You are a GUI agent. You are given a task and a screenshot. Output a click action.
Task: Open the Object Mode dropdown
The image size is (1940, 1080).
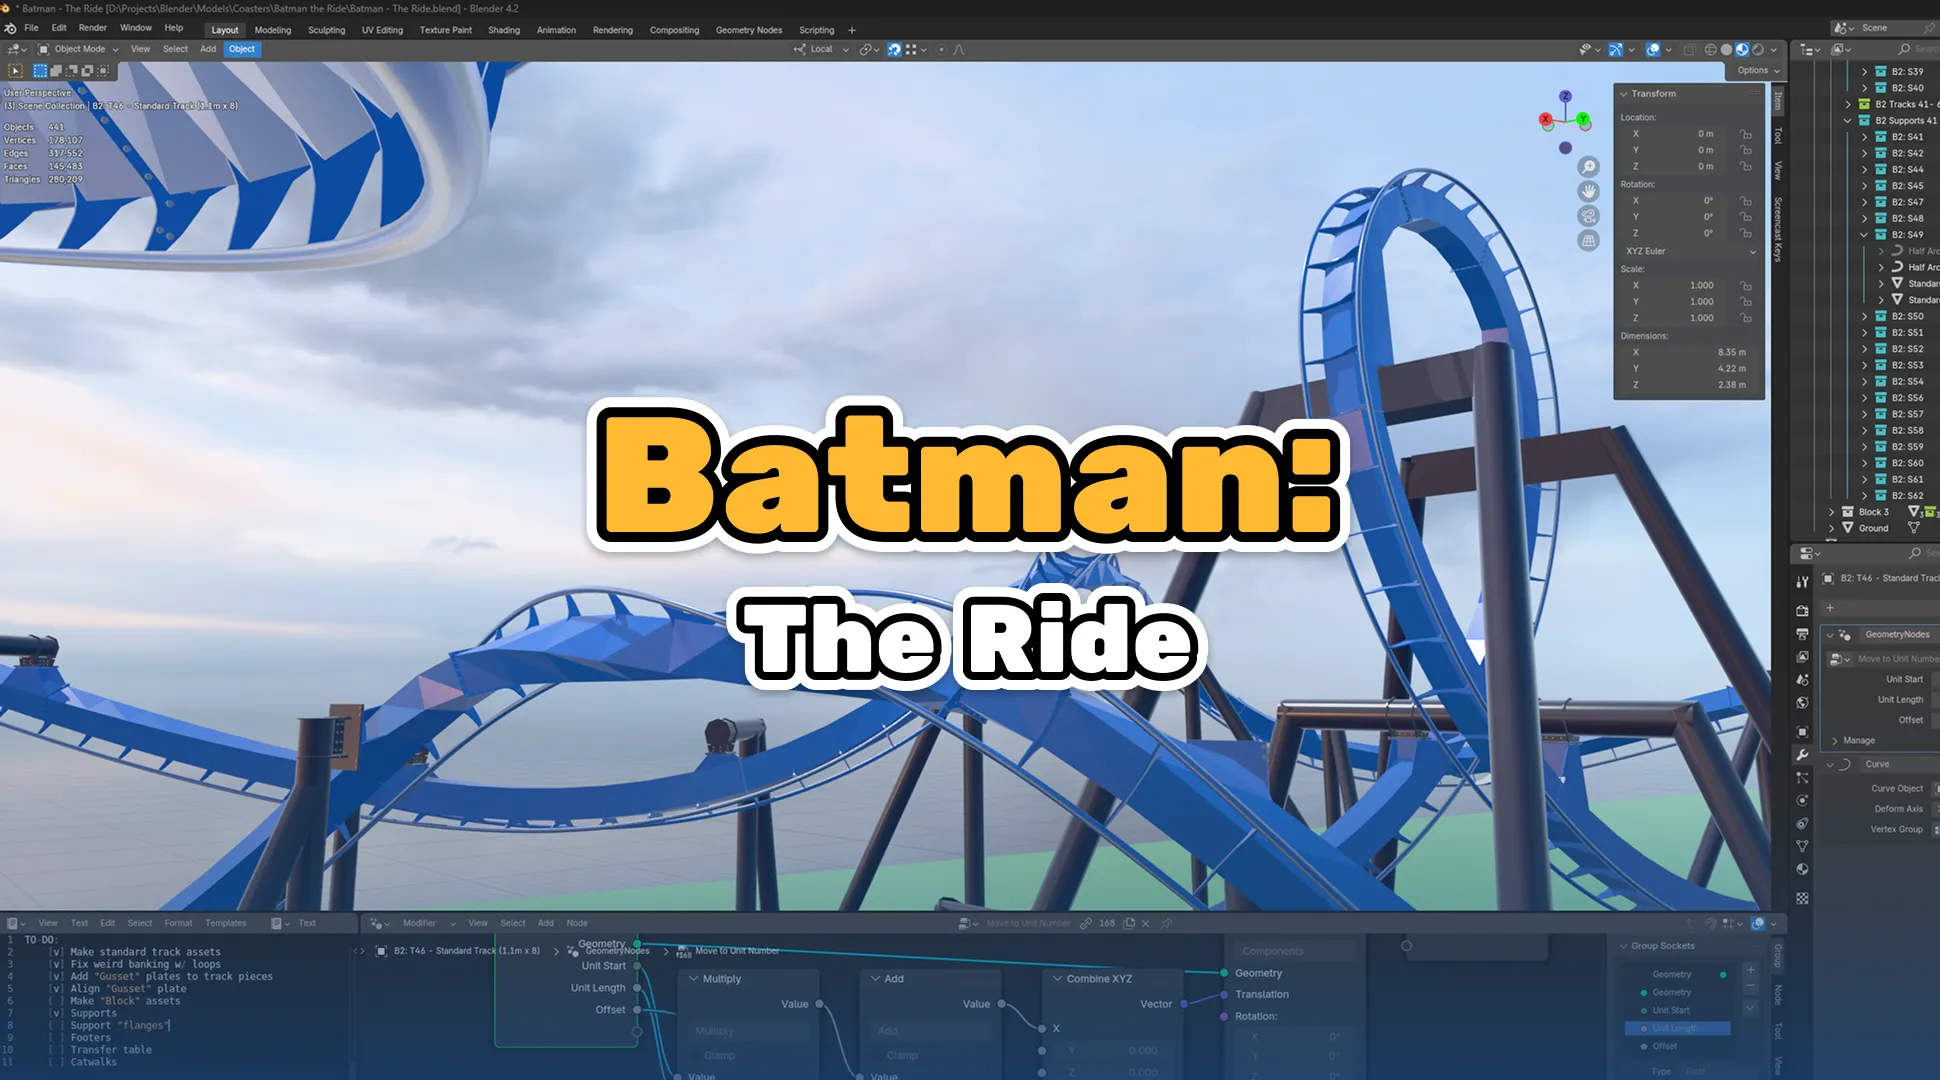pos(79,49)
